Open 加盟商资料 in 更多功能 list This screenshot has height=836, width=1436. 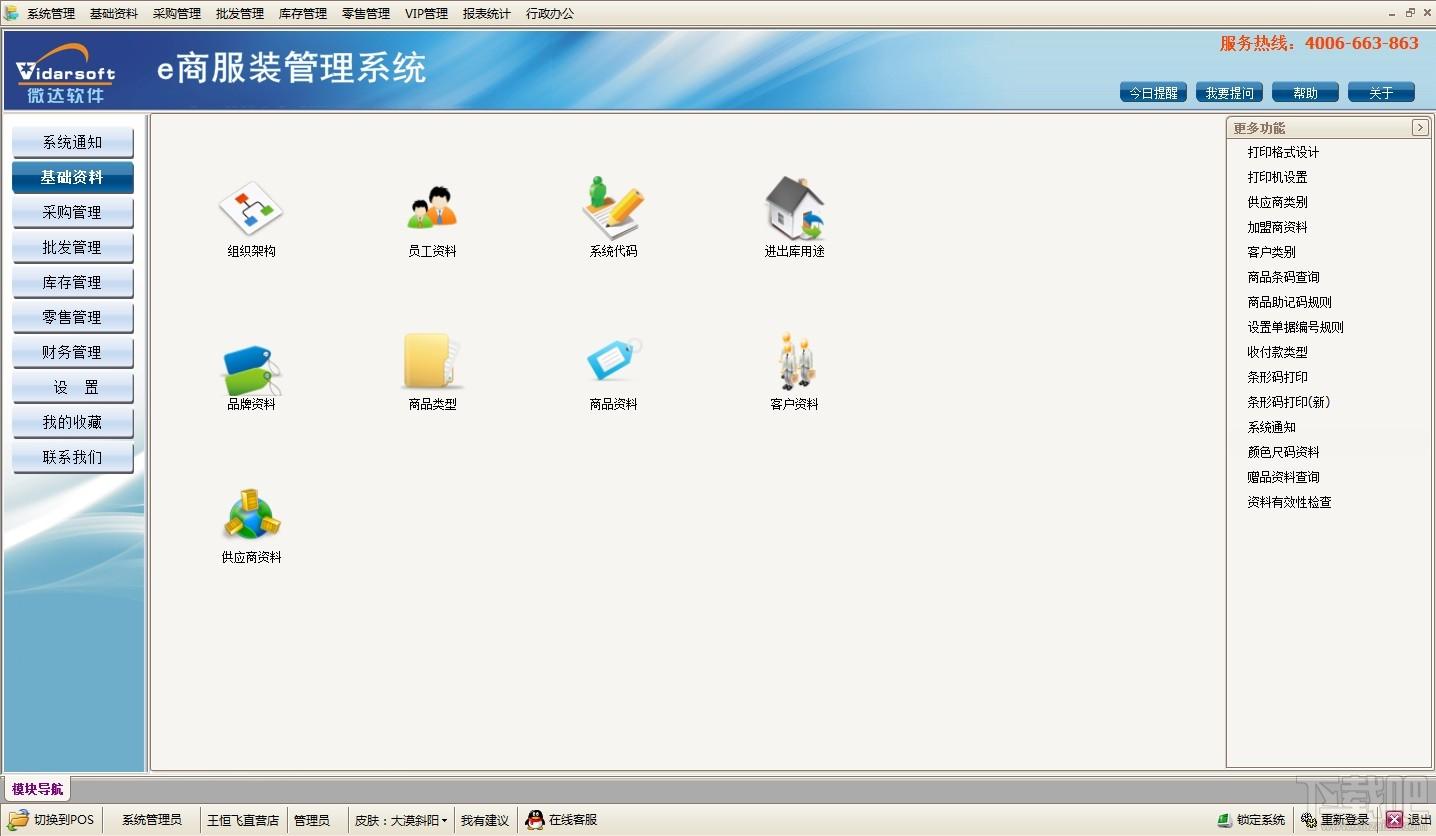[1277, 227]
